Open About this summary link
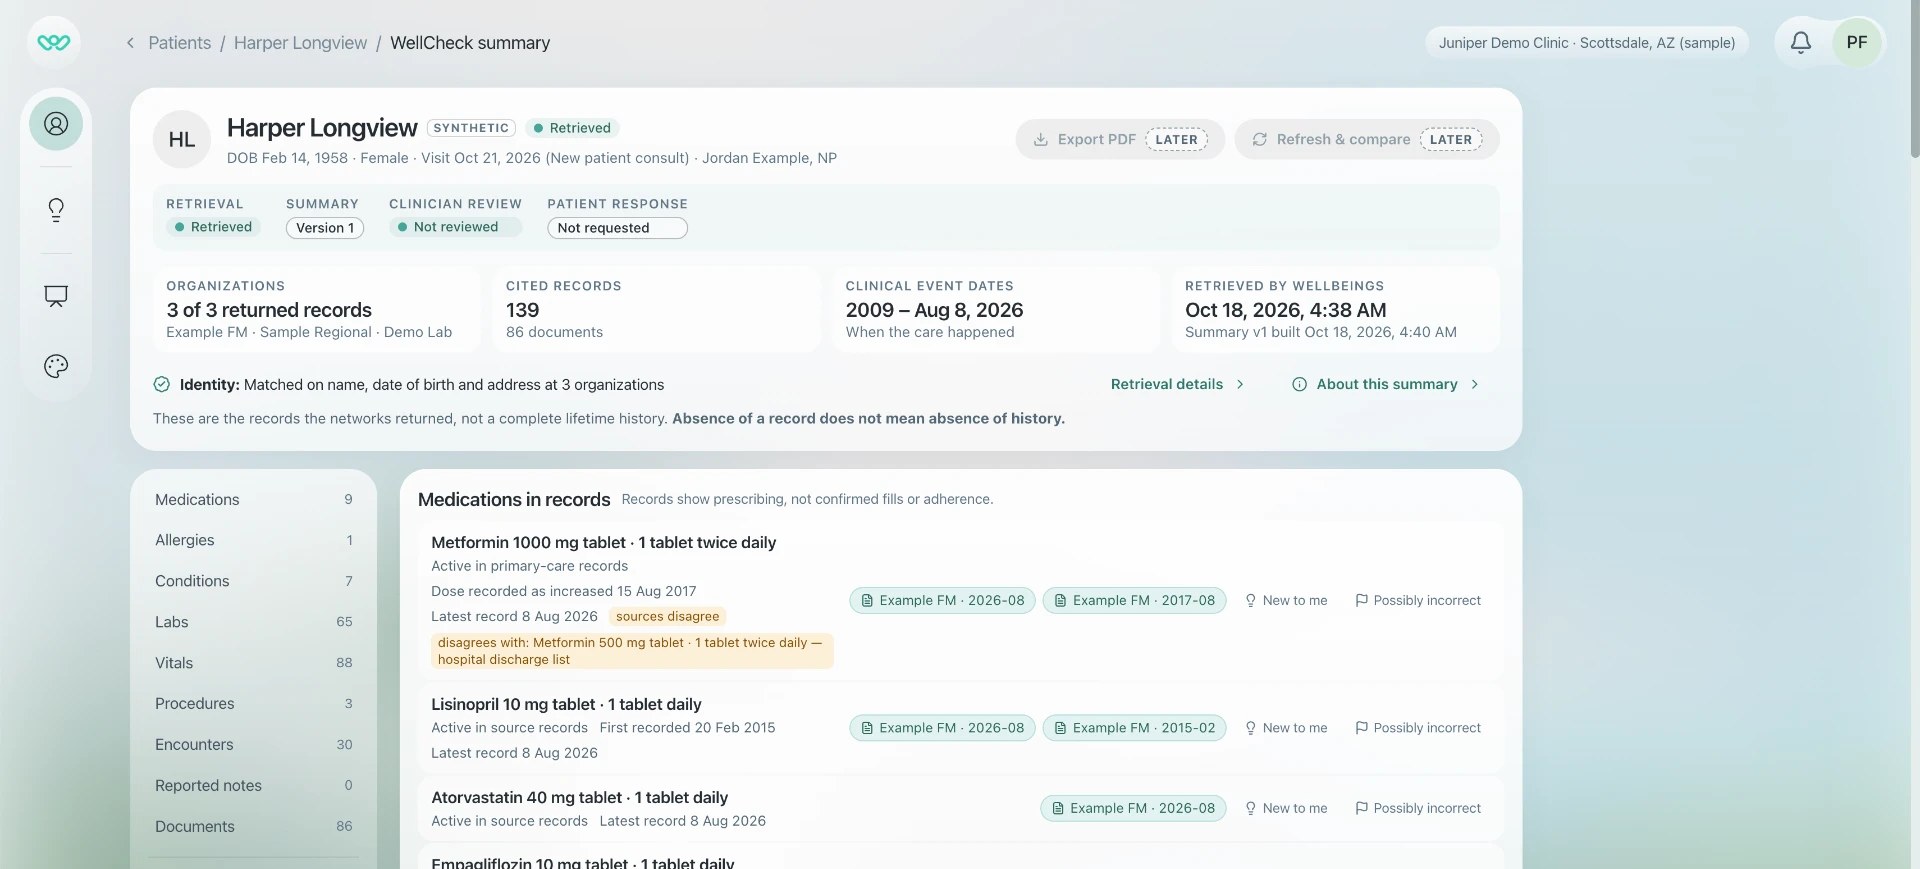The image size is (1920, 869). [1387, 384]
